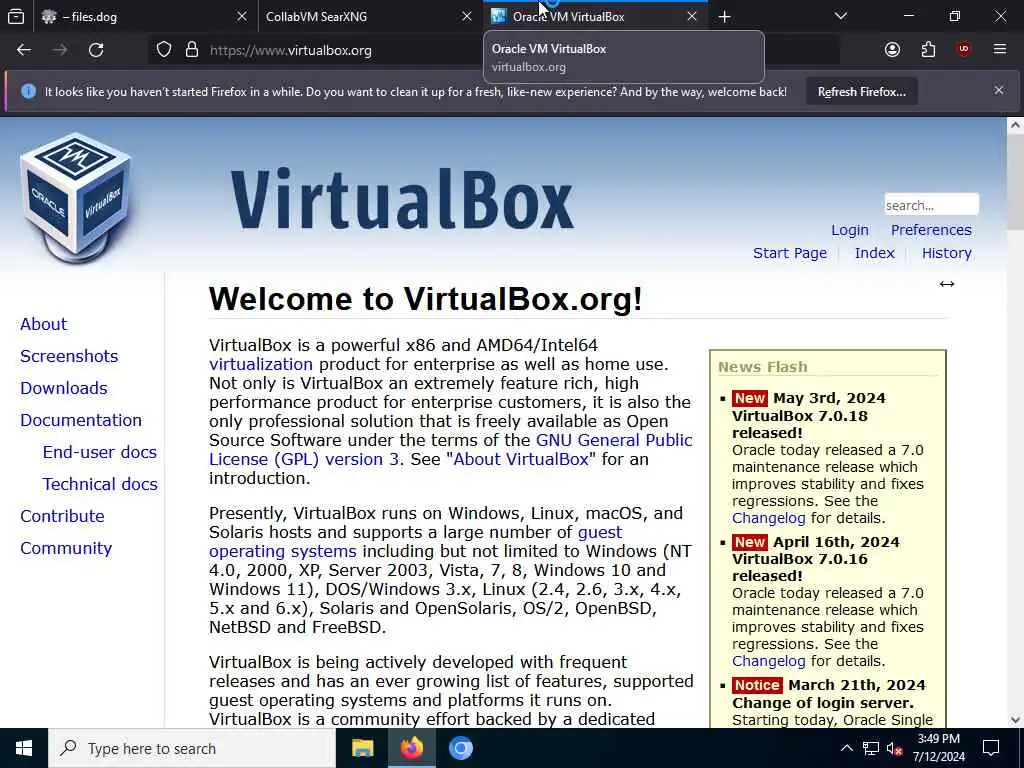Open the Screenshots sidebar link

coord(69,356)
